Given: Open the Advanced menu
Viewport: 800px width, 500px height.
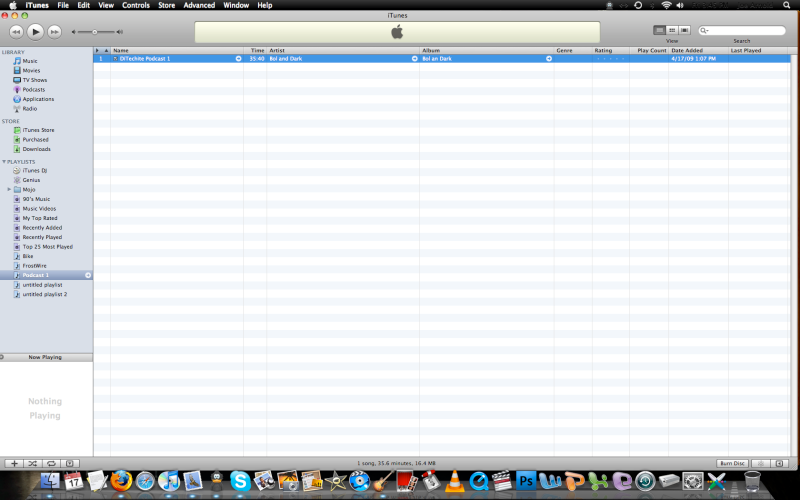Looking at the screenshot, I should click(199, 5).
